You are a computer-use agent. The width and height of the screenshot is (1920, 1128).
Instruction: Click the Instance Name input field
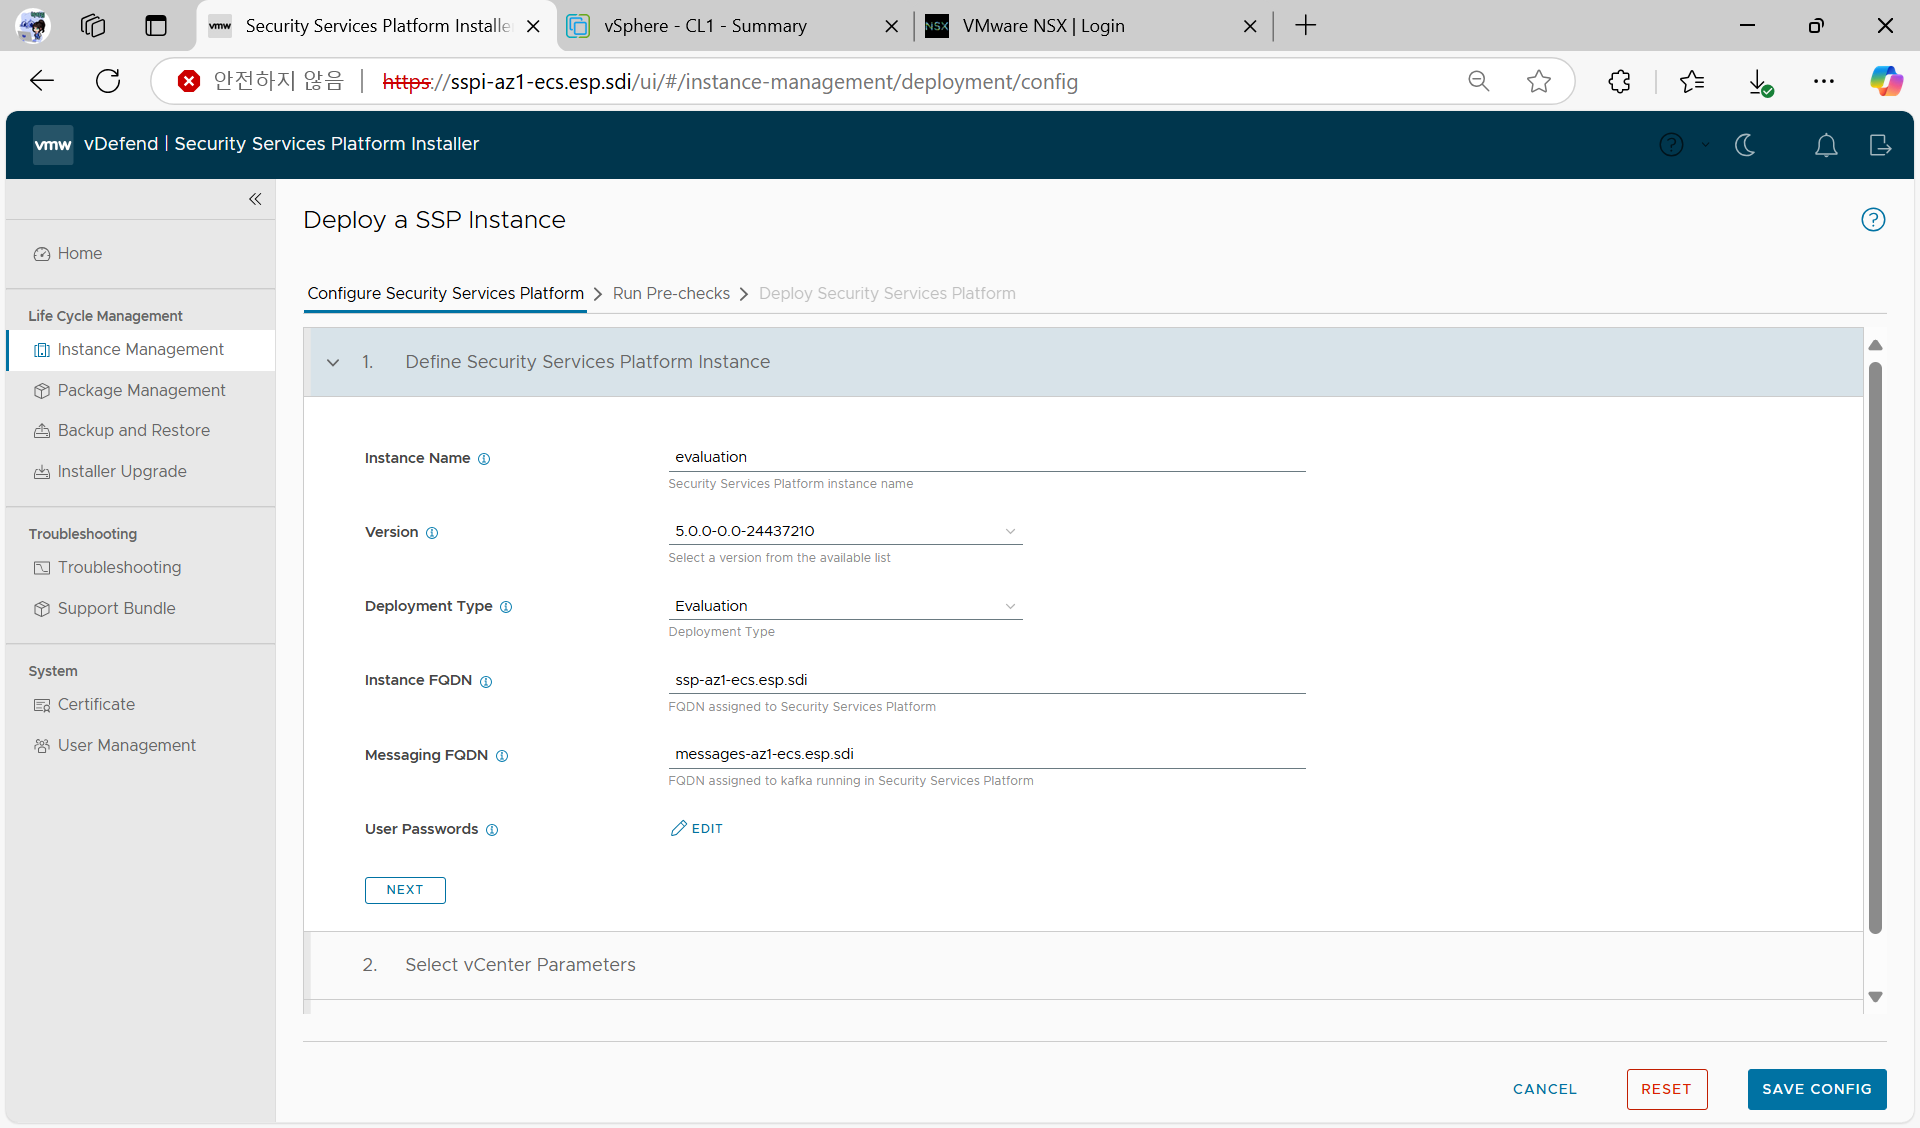point(987,457)
